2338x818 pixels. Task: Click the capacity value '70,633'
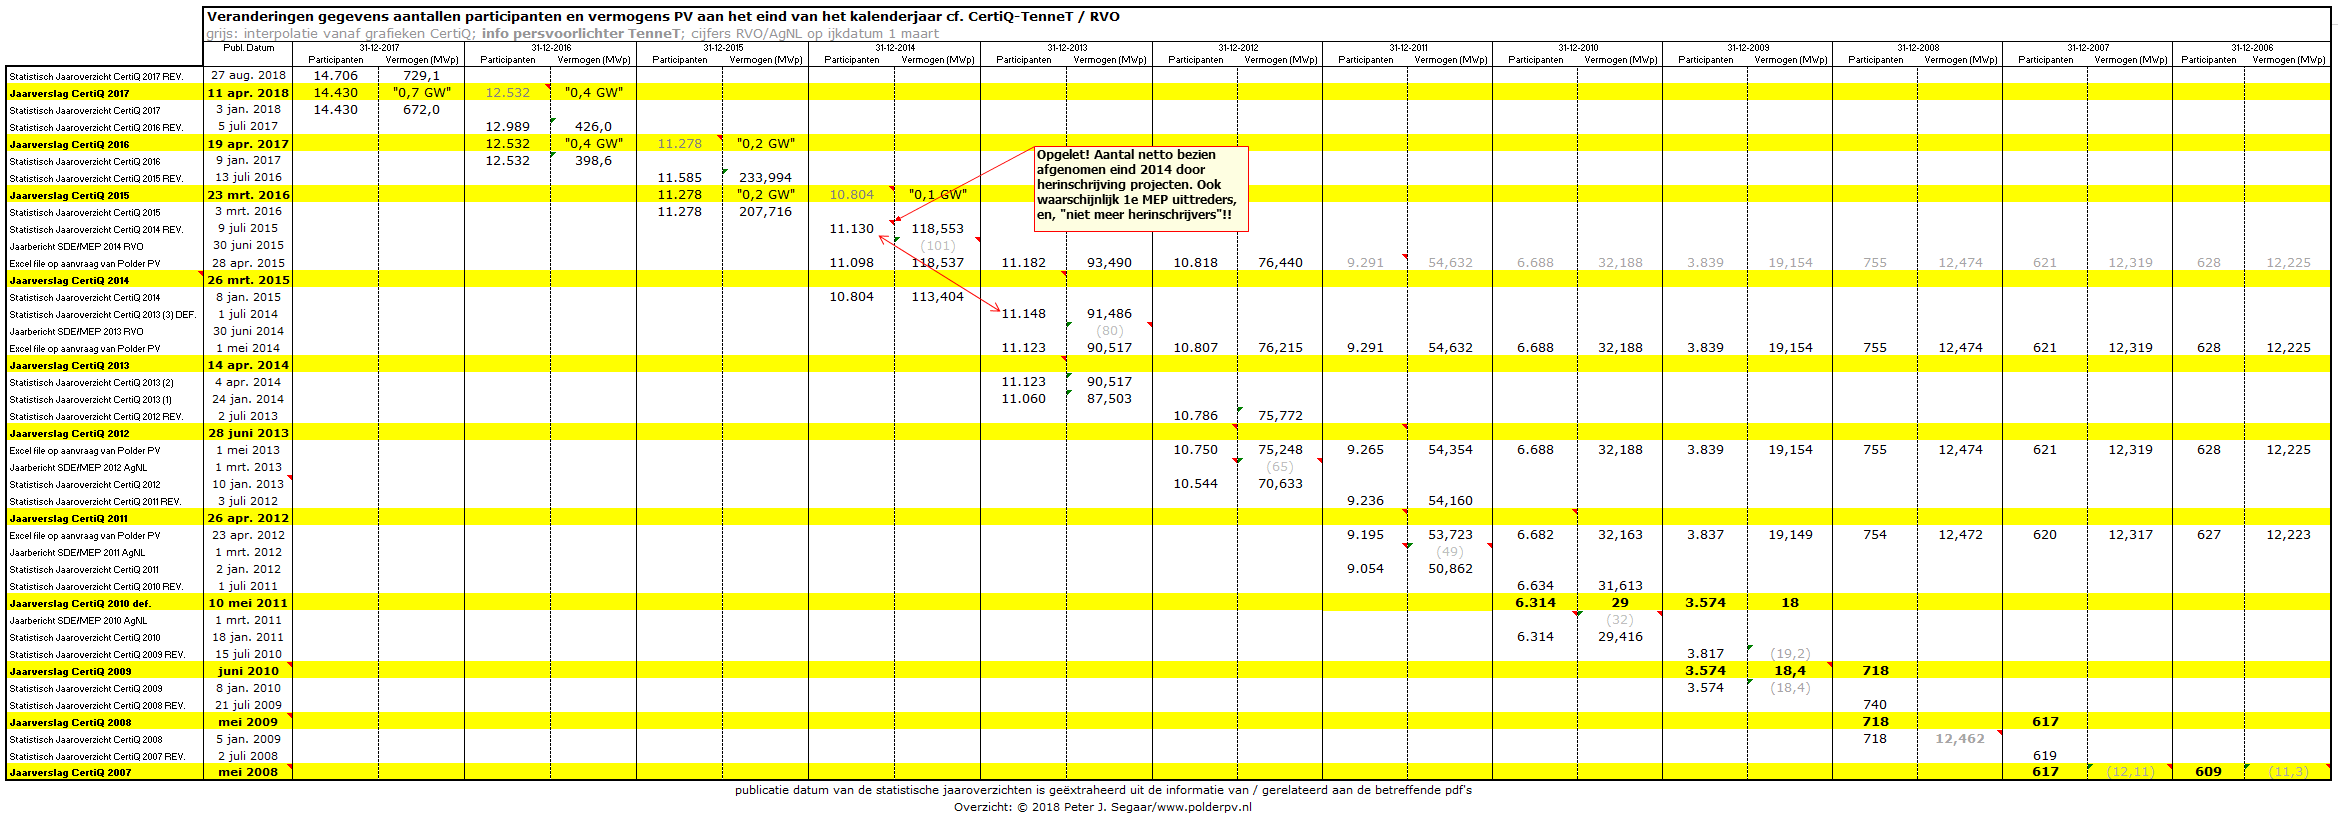point(1280,484)
